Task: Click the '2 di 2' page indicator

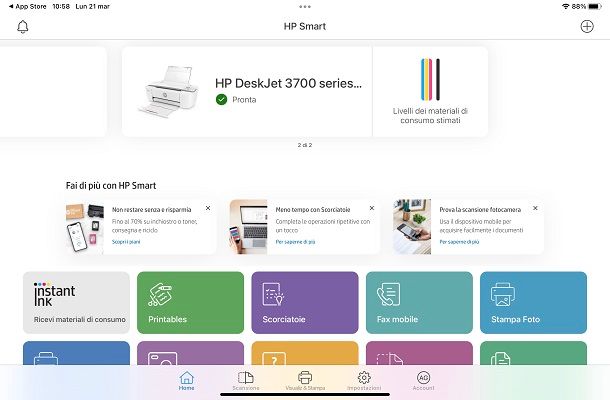Action: click(305, 145)
